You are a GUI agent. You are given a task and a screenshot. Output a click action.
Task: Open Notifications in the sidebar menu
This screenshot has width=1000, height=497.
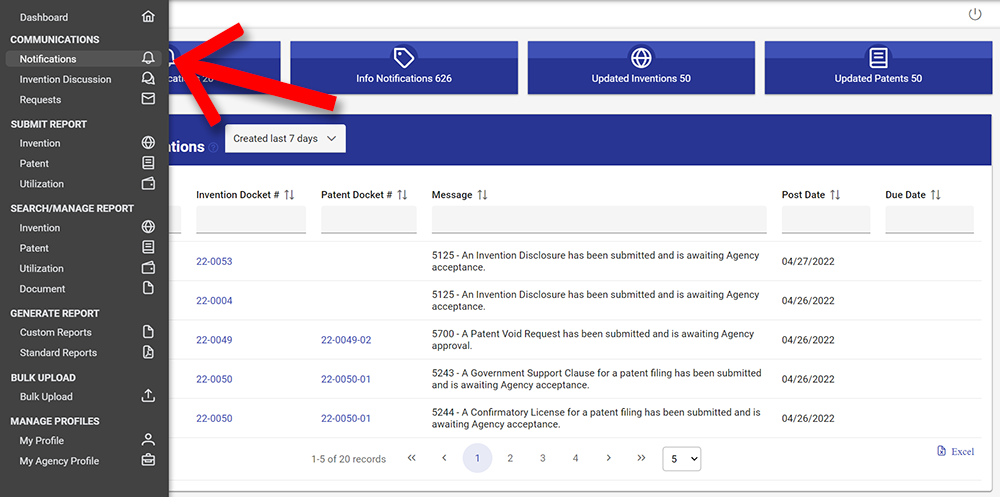(48, 59)
